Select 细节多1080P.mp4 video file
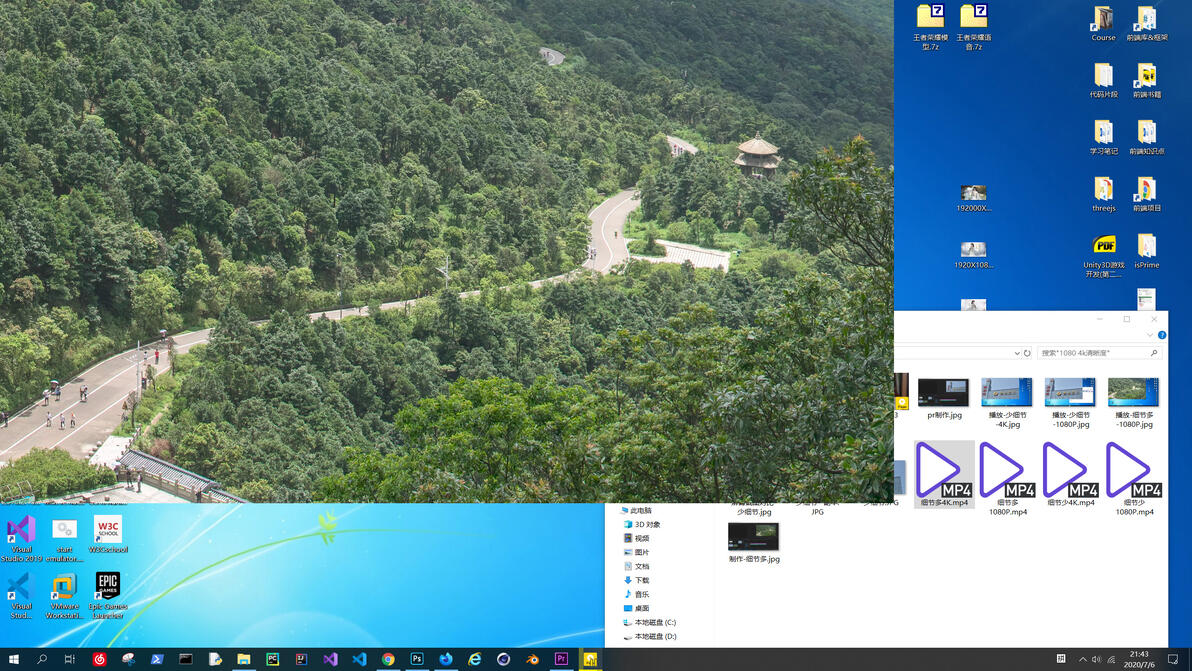1192x671 pixels. click(x=1007, y=479)
